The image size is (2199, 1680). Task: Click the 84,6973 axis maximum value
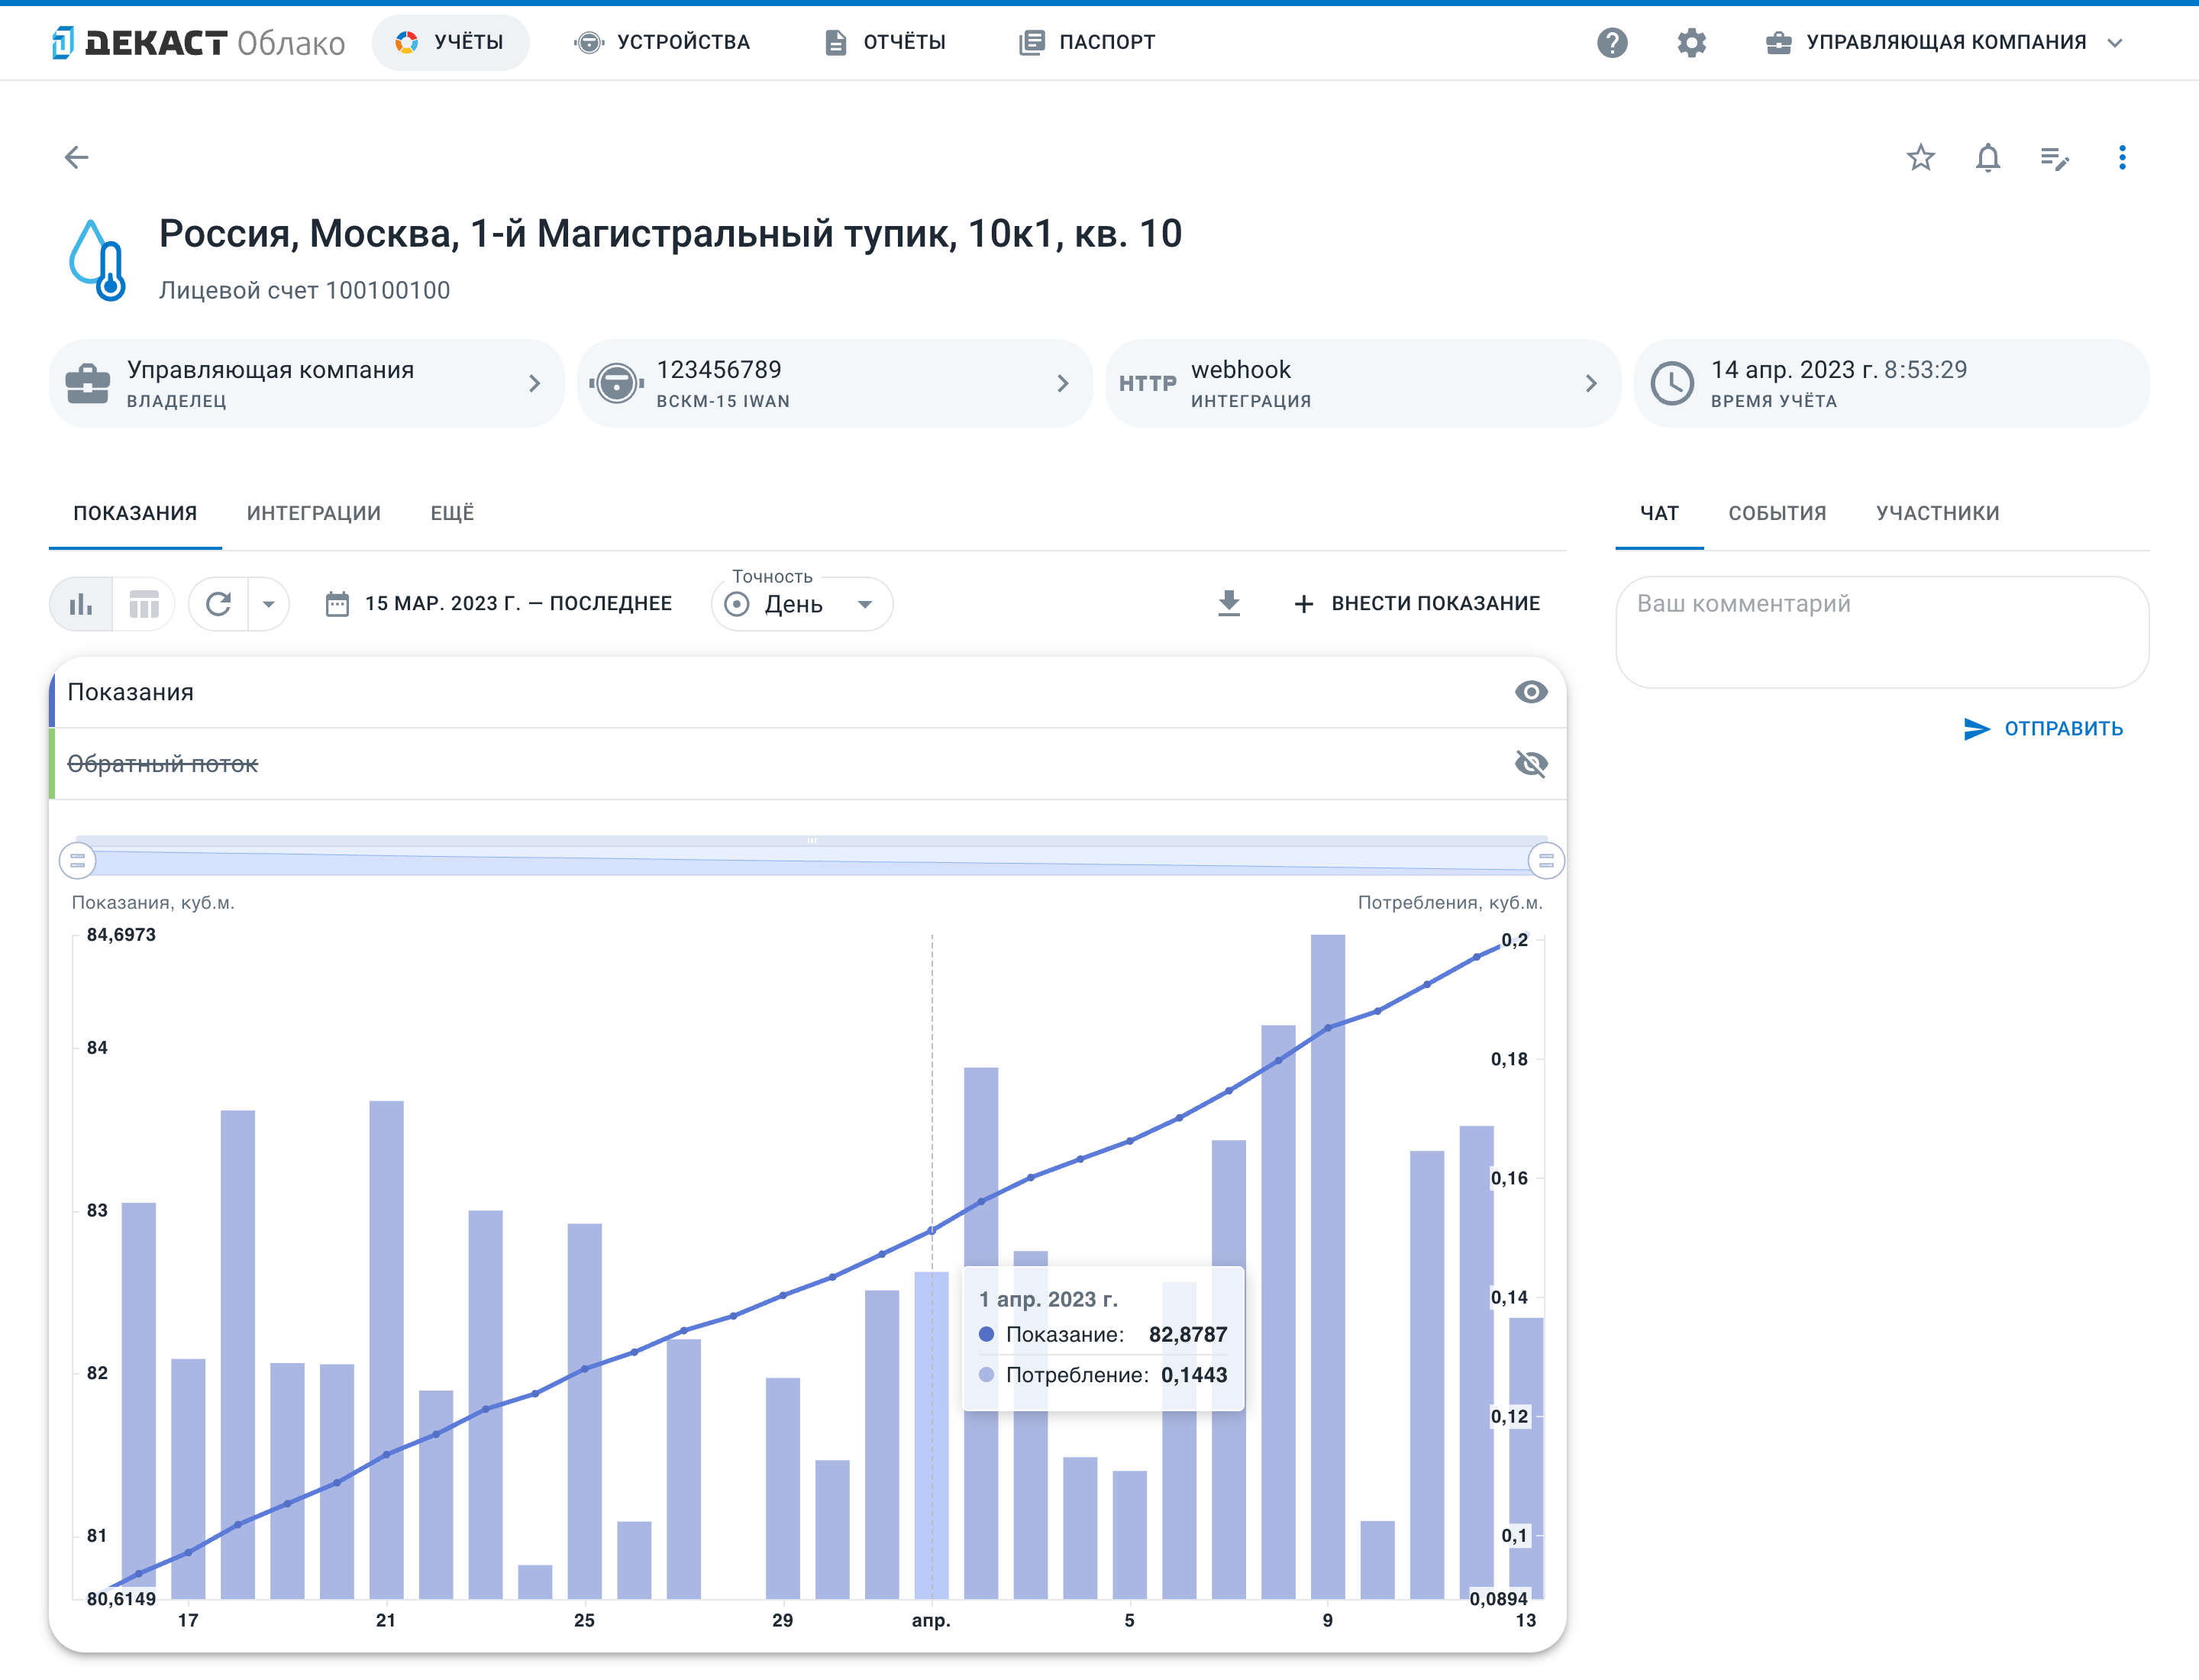[x=121, y=935]
